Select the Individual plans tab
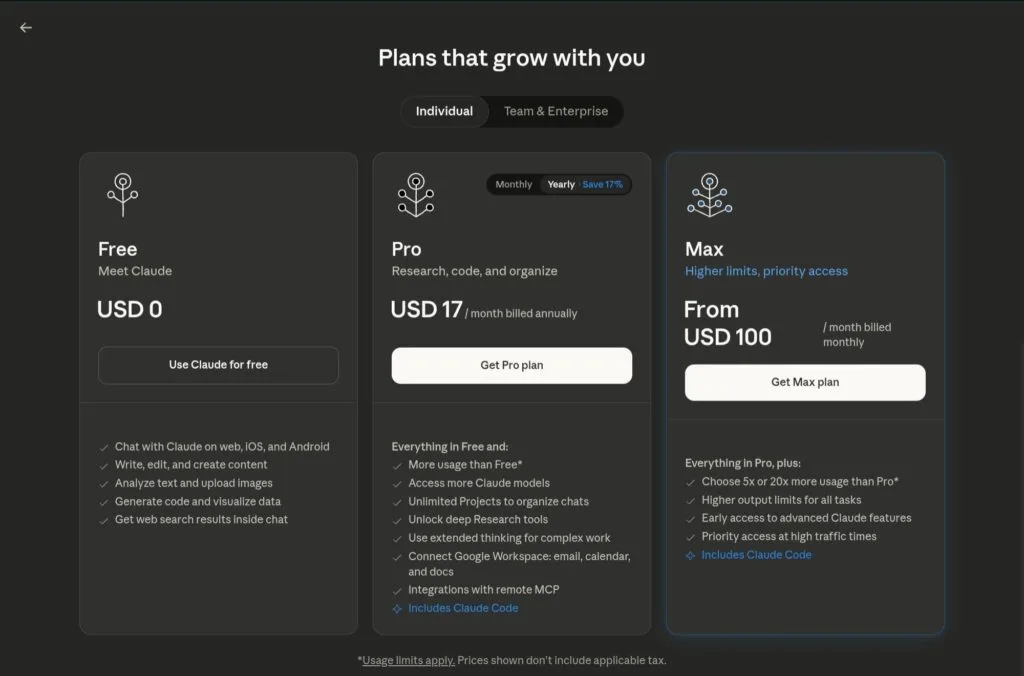This screenshot has width=1024, height=676. coord(444,111)
